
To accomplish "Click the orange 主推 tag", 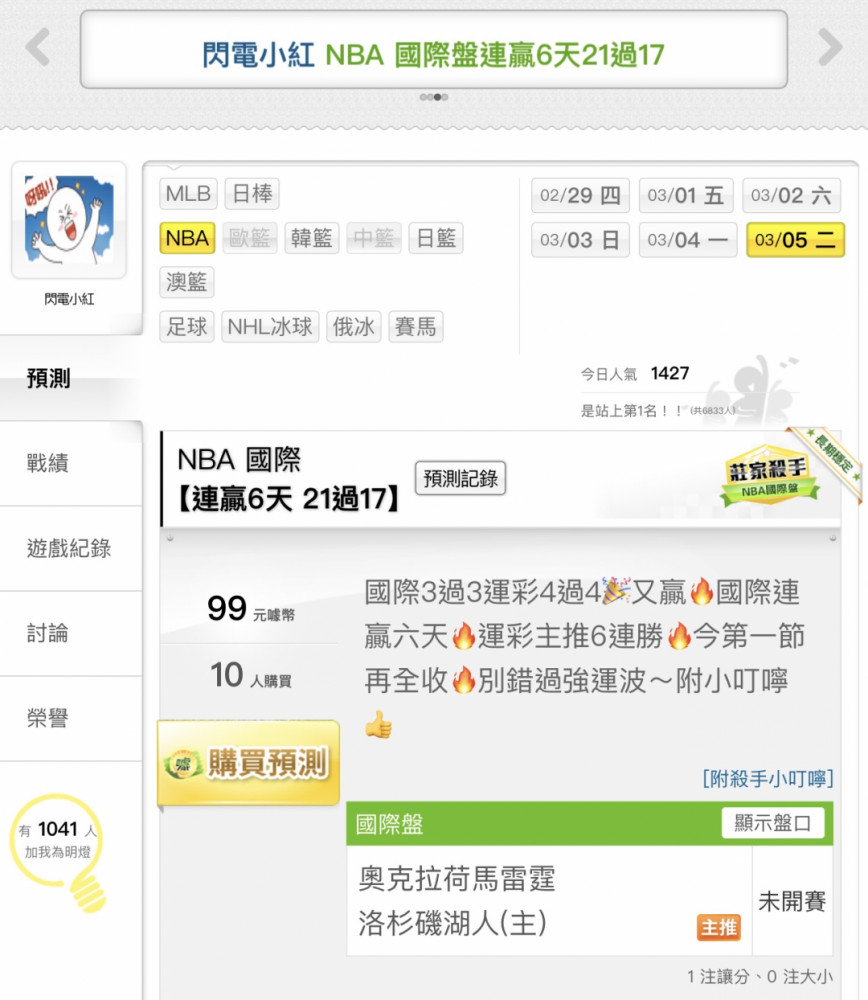I will point(719,927).
